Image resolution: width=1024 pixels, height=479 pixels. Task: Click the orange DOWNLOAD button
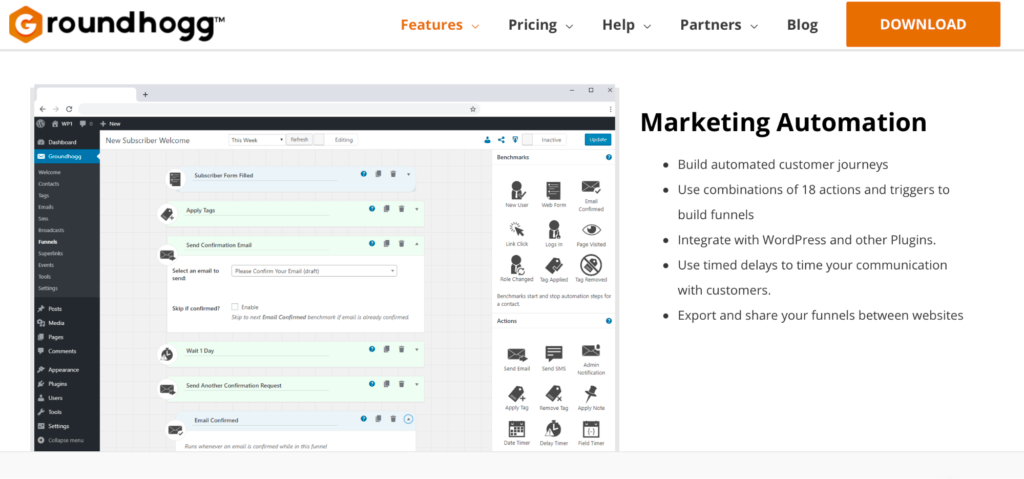pos(923,24)
